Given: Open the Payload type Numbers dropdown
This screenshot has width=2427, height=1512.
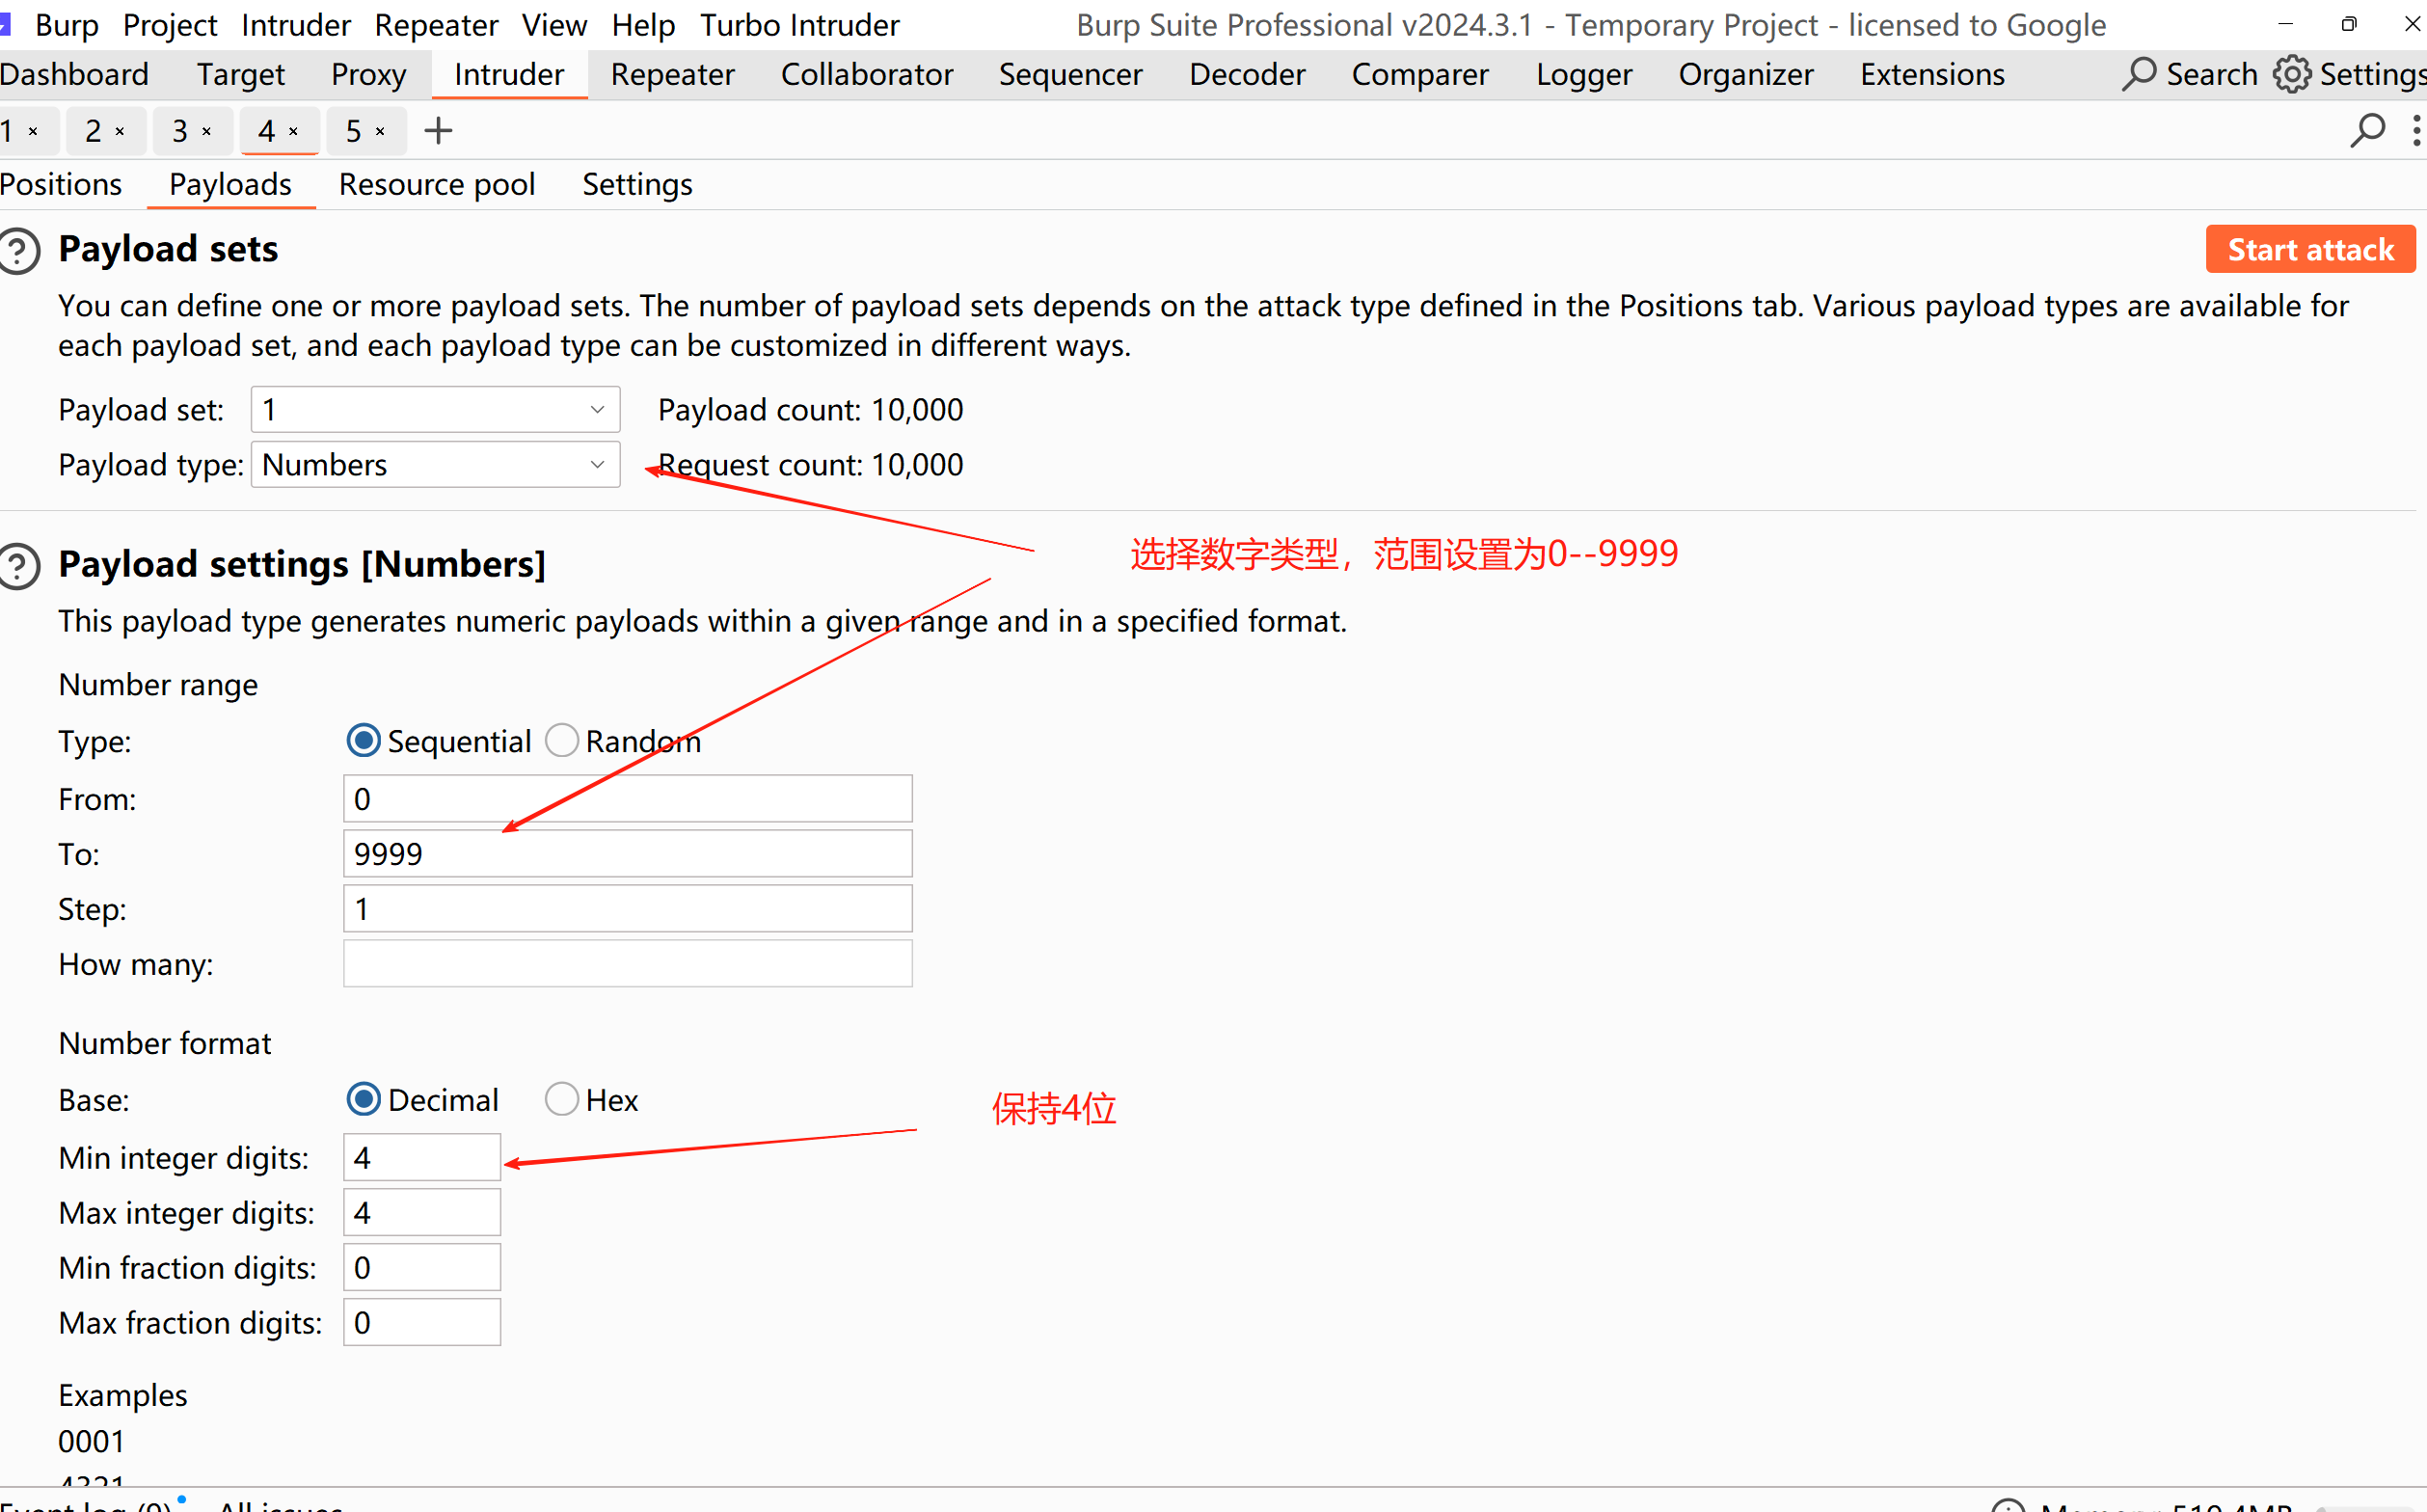Looking at the screenshot, I should [x=435, y=465].
